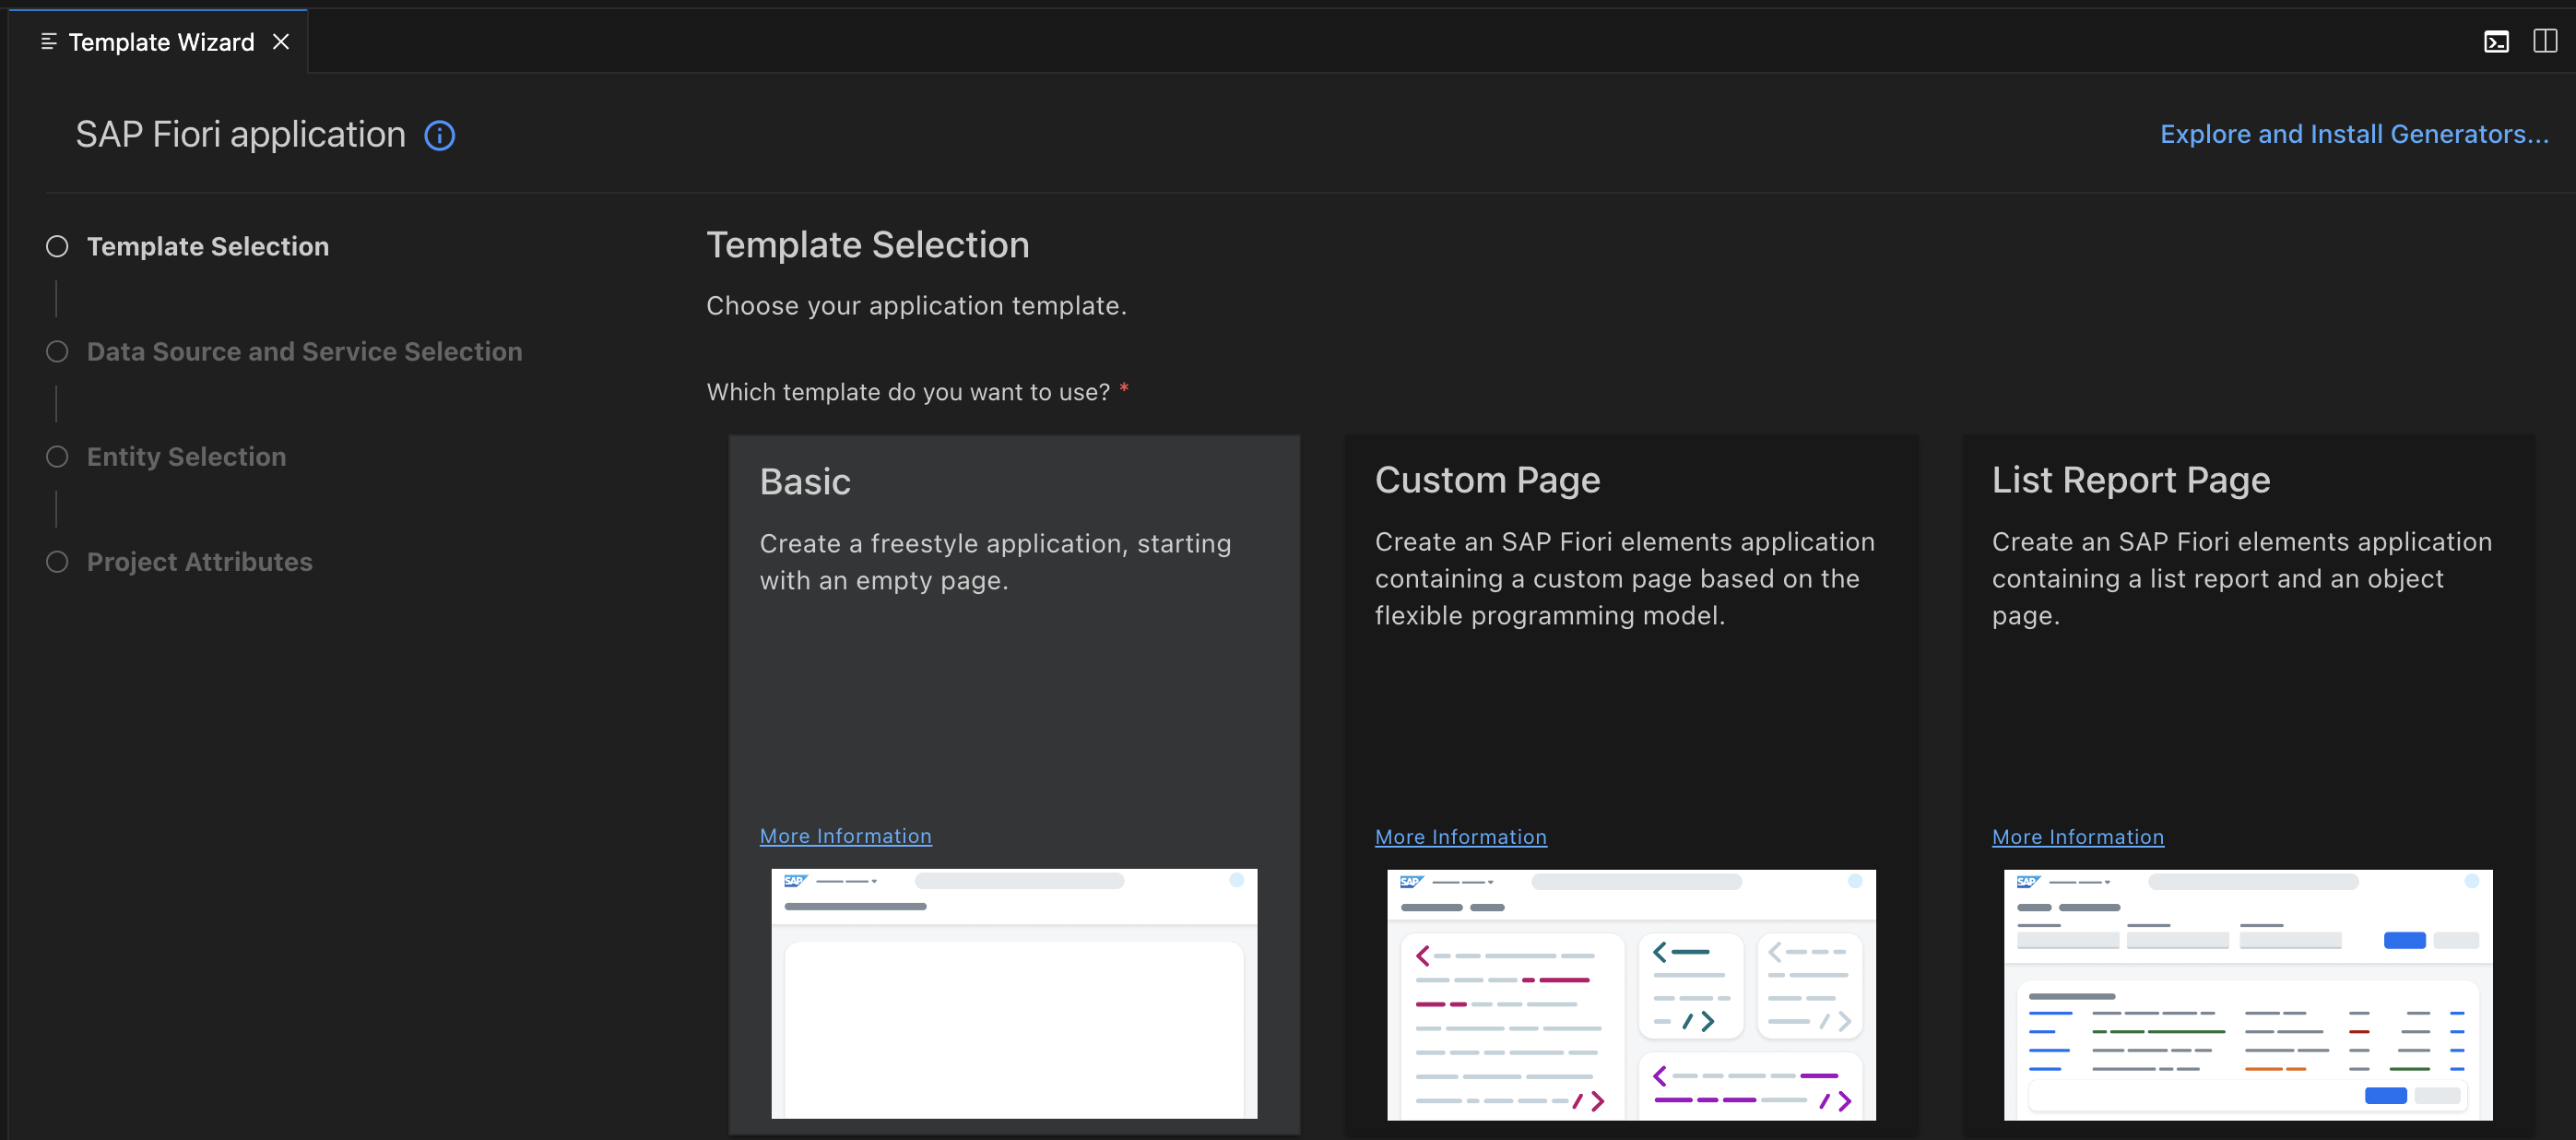Open the terminal panel icon at top right
The image size is (2576, 1140).
tap(2496, 41)
